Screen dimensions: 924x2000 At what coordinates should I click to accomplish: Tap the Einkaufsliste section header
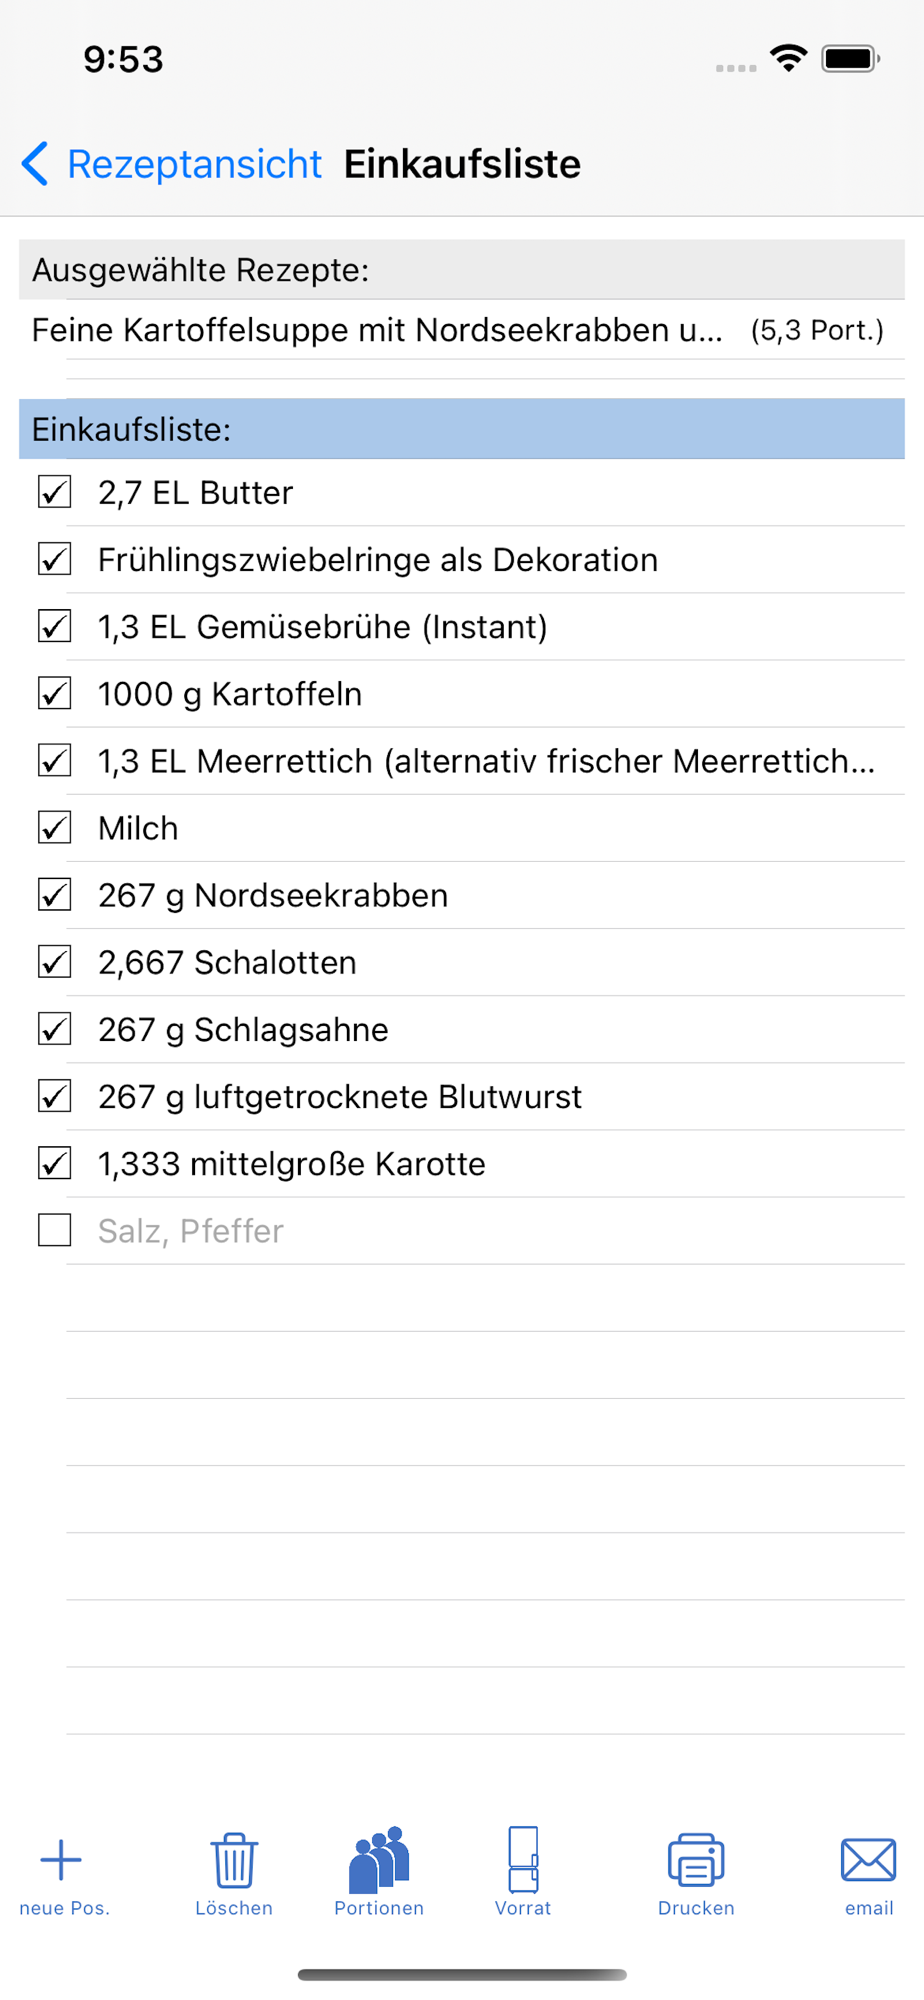tap(462, 429)
